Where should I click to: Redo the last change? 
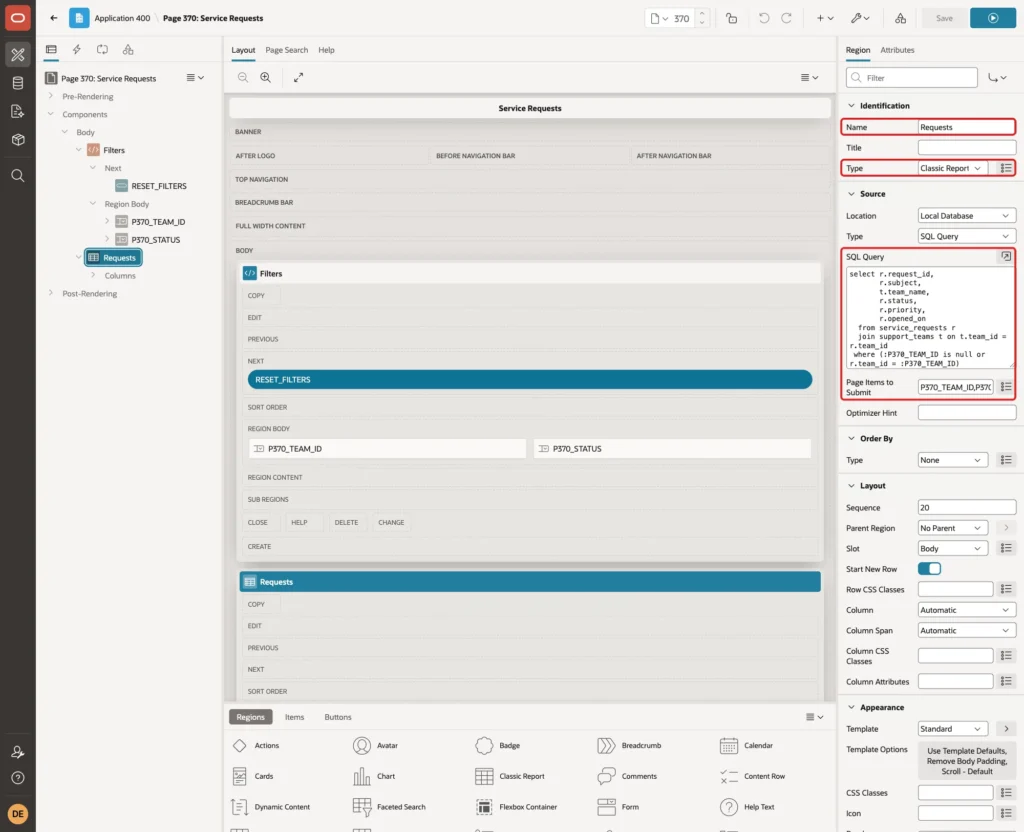tap(786, 18)
